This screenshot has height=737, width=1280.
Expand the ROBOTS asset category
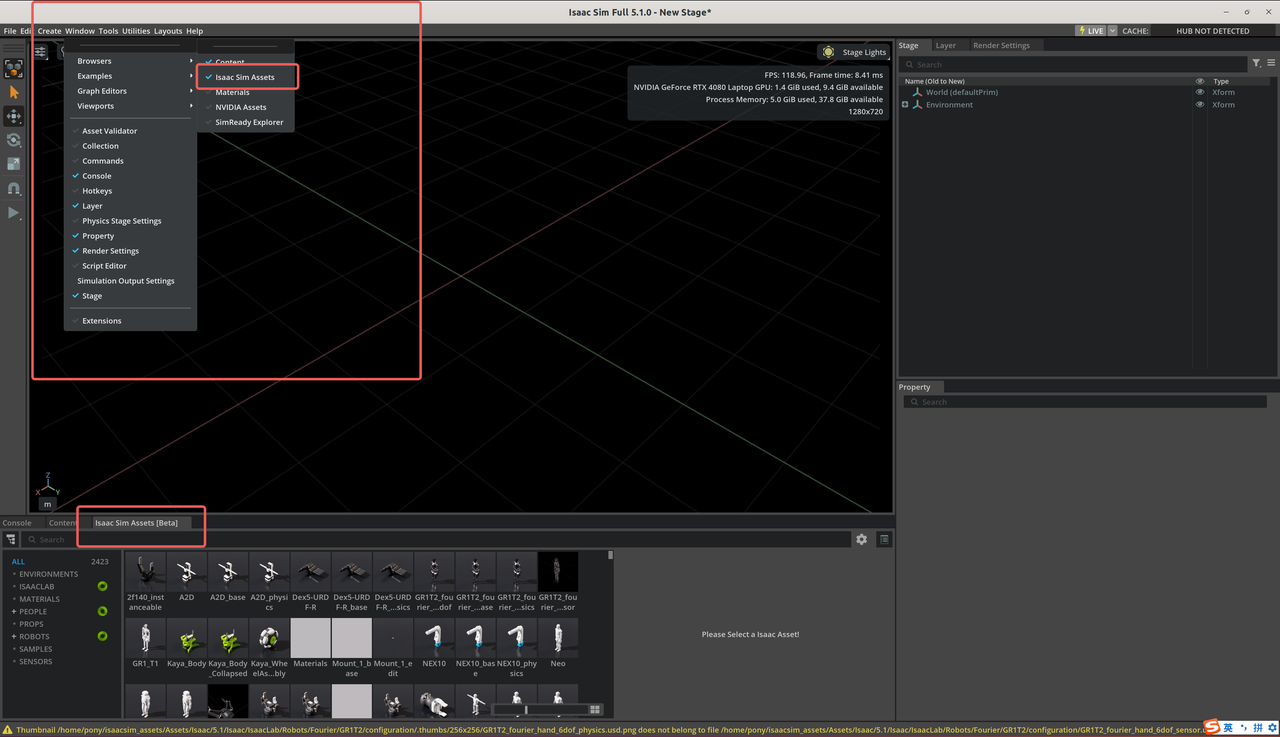point(14,636)
